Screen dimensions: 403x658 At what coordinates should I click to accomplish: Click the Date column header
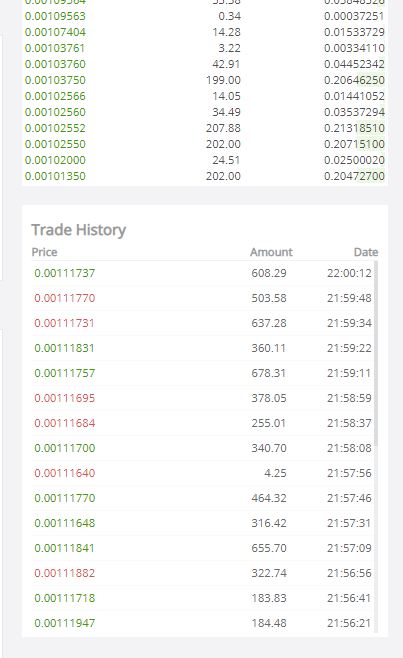tap(366, 252)
